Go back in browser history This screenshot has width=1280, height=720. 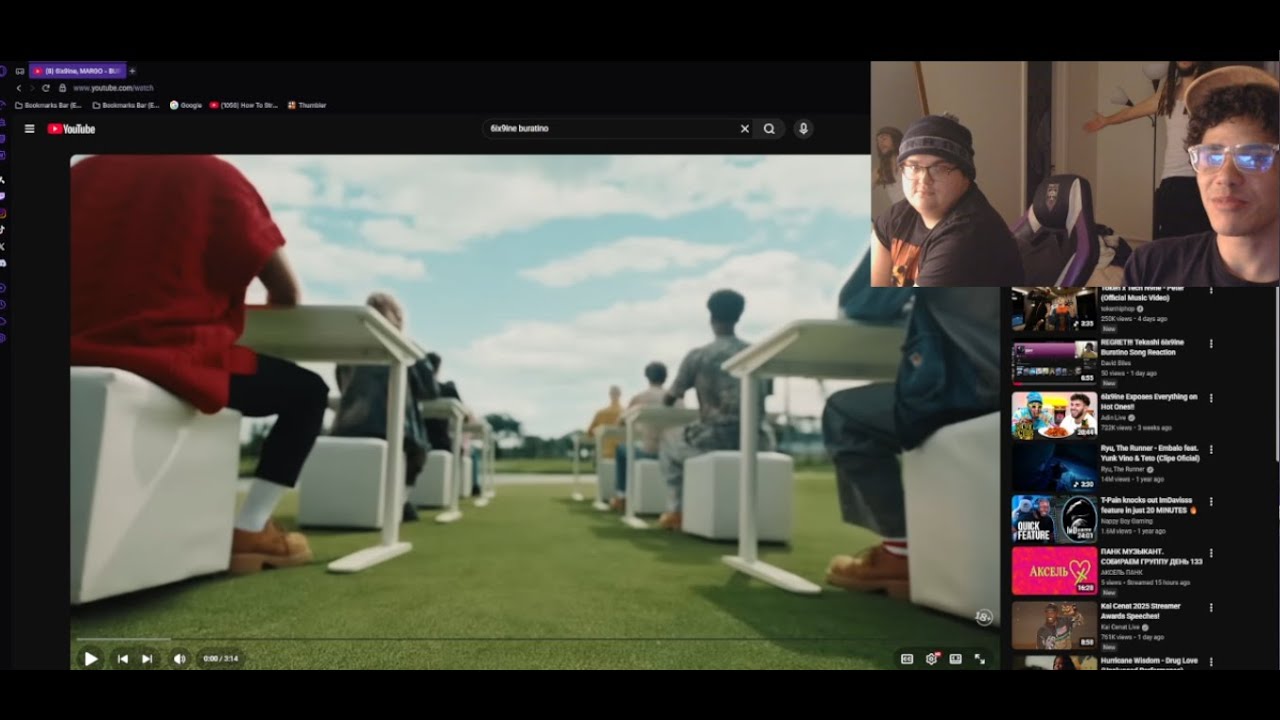point(18,88)
